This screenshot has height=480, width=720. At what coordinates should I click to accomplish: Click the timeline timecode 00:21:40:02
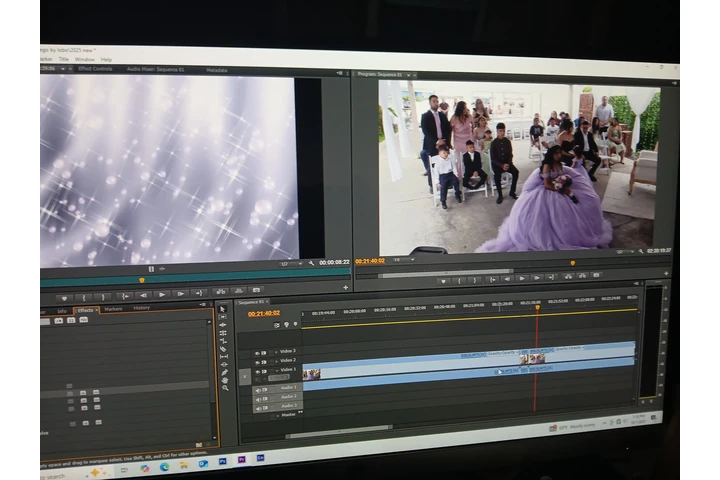264,313
